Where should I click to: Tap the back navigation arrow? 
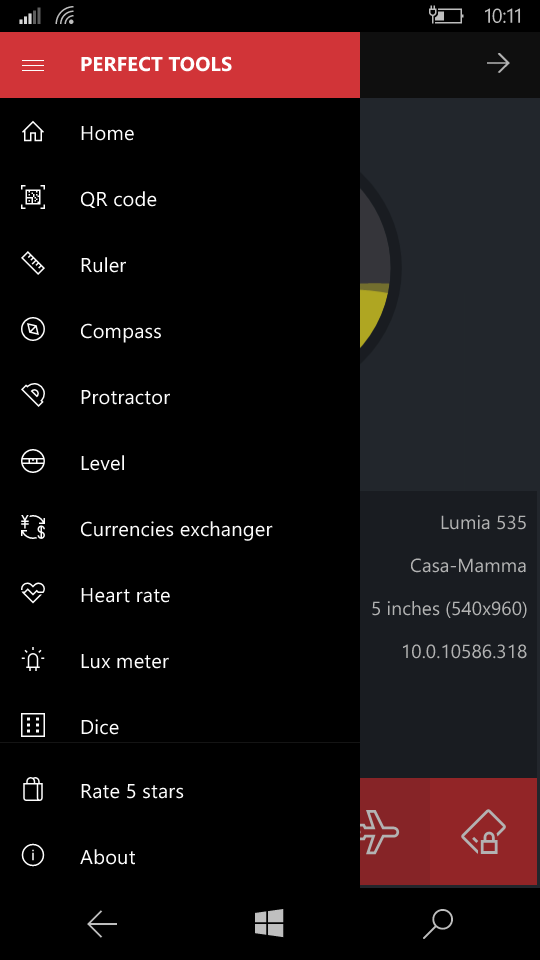pyautogui.click(x=102, y=923)
